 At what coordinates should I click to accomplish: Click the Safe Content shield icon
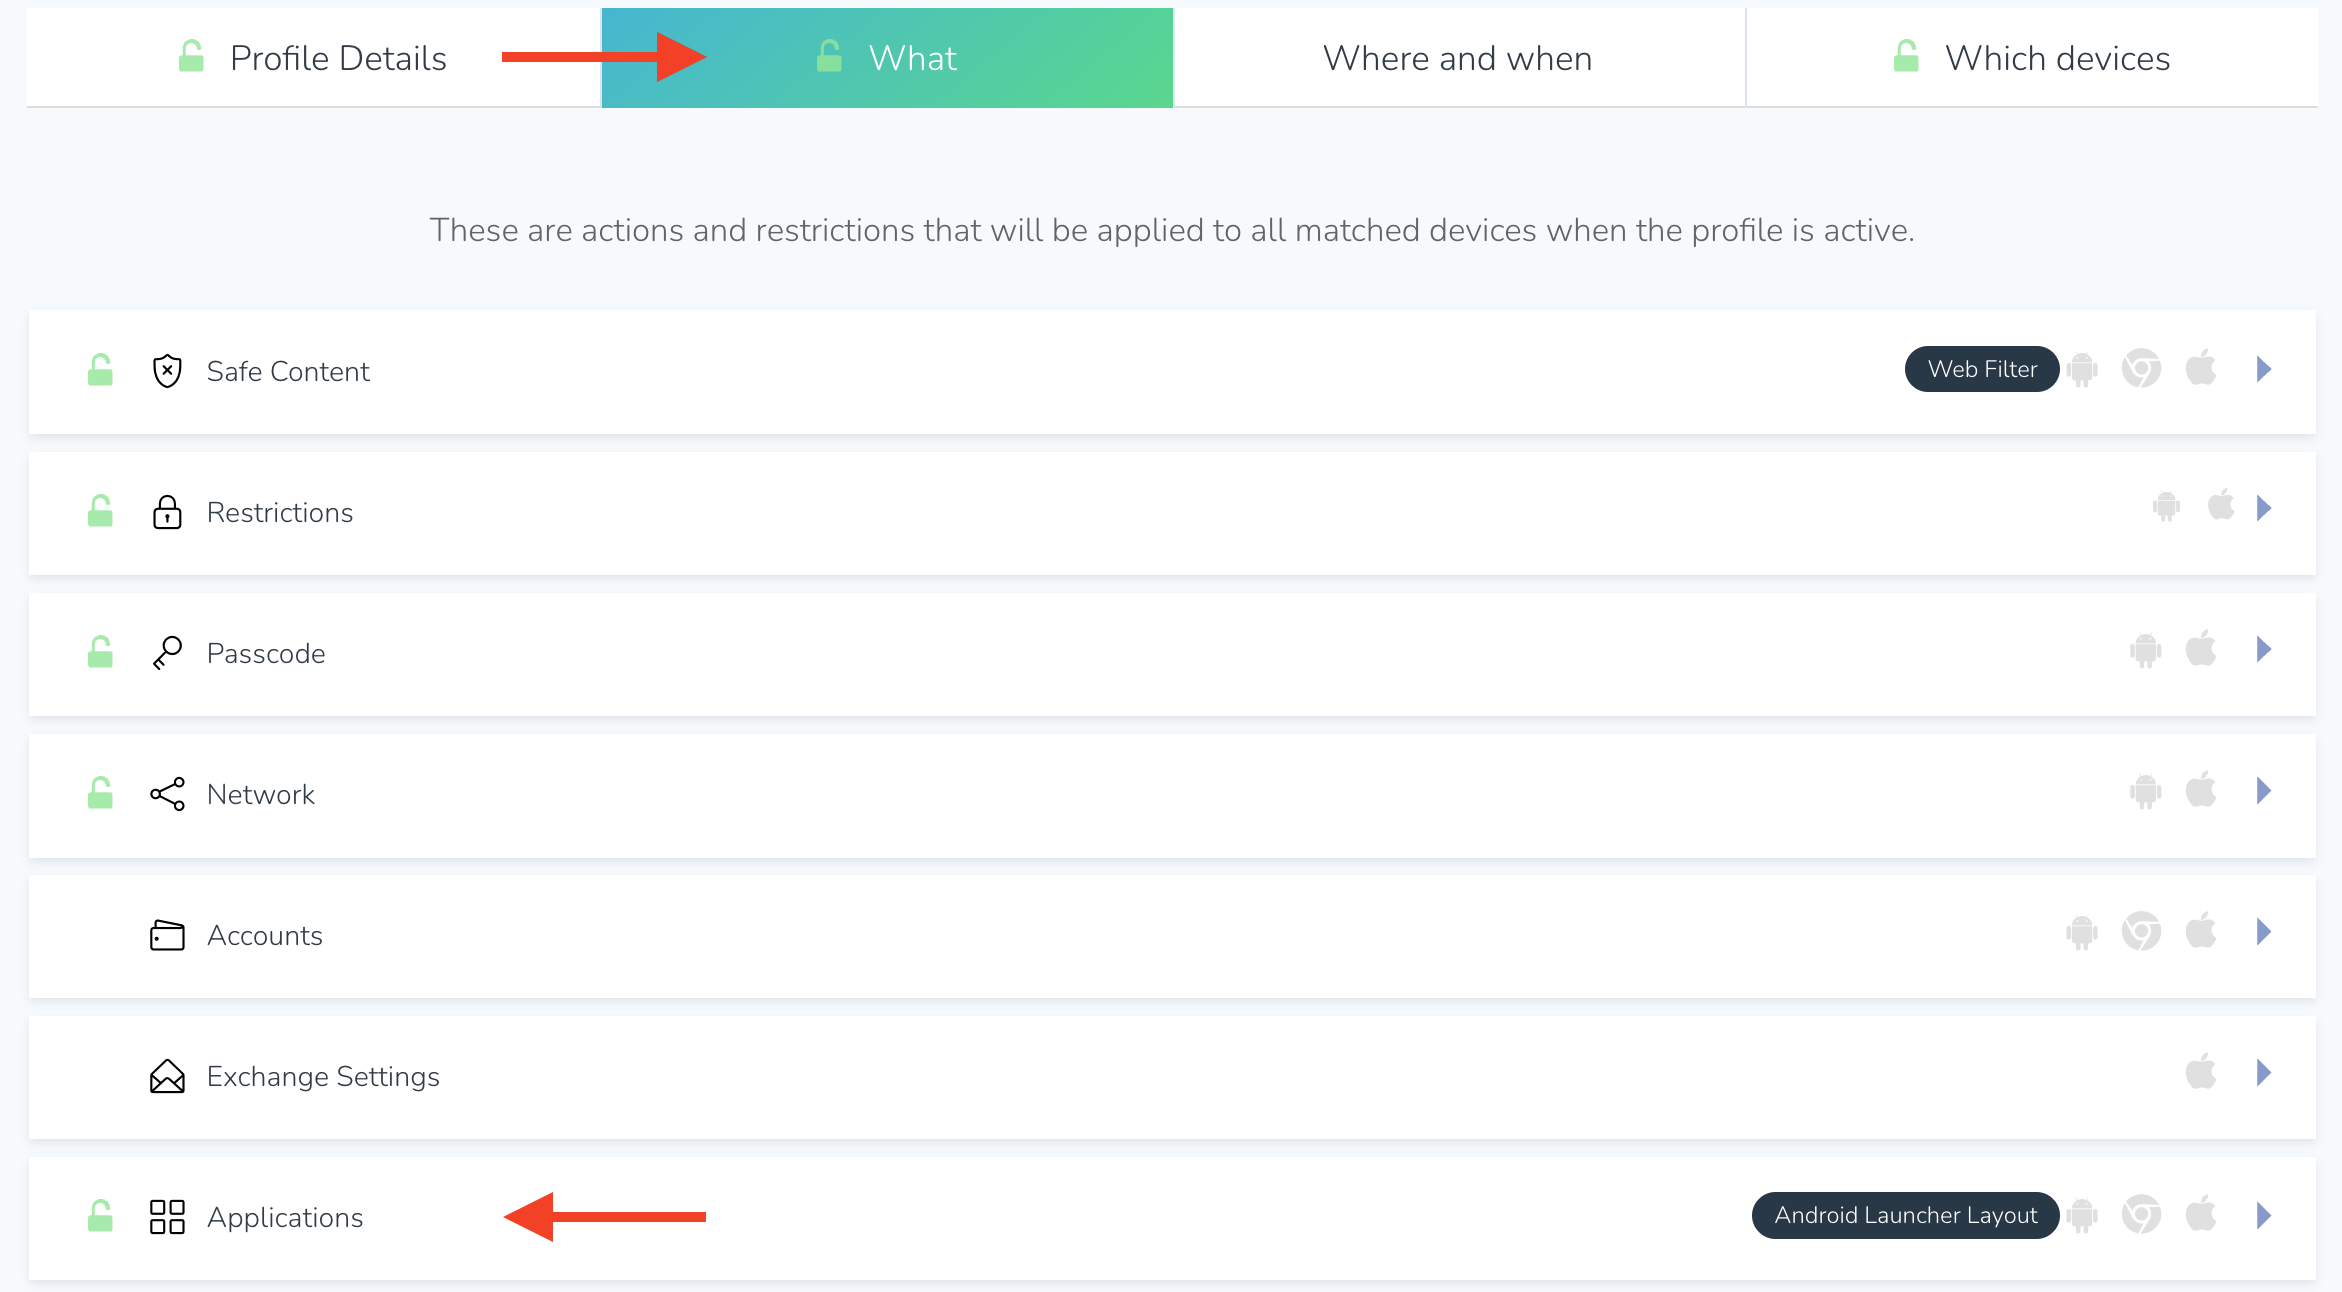(x=167, y=371)
